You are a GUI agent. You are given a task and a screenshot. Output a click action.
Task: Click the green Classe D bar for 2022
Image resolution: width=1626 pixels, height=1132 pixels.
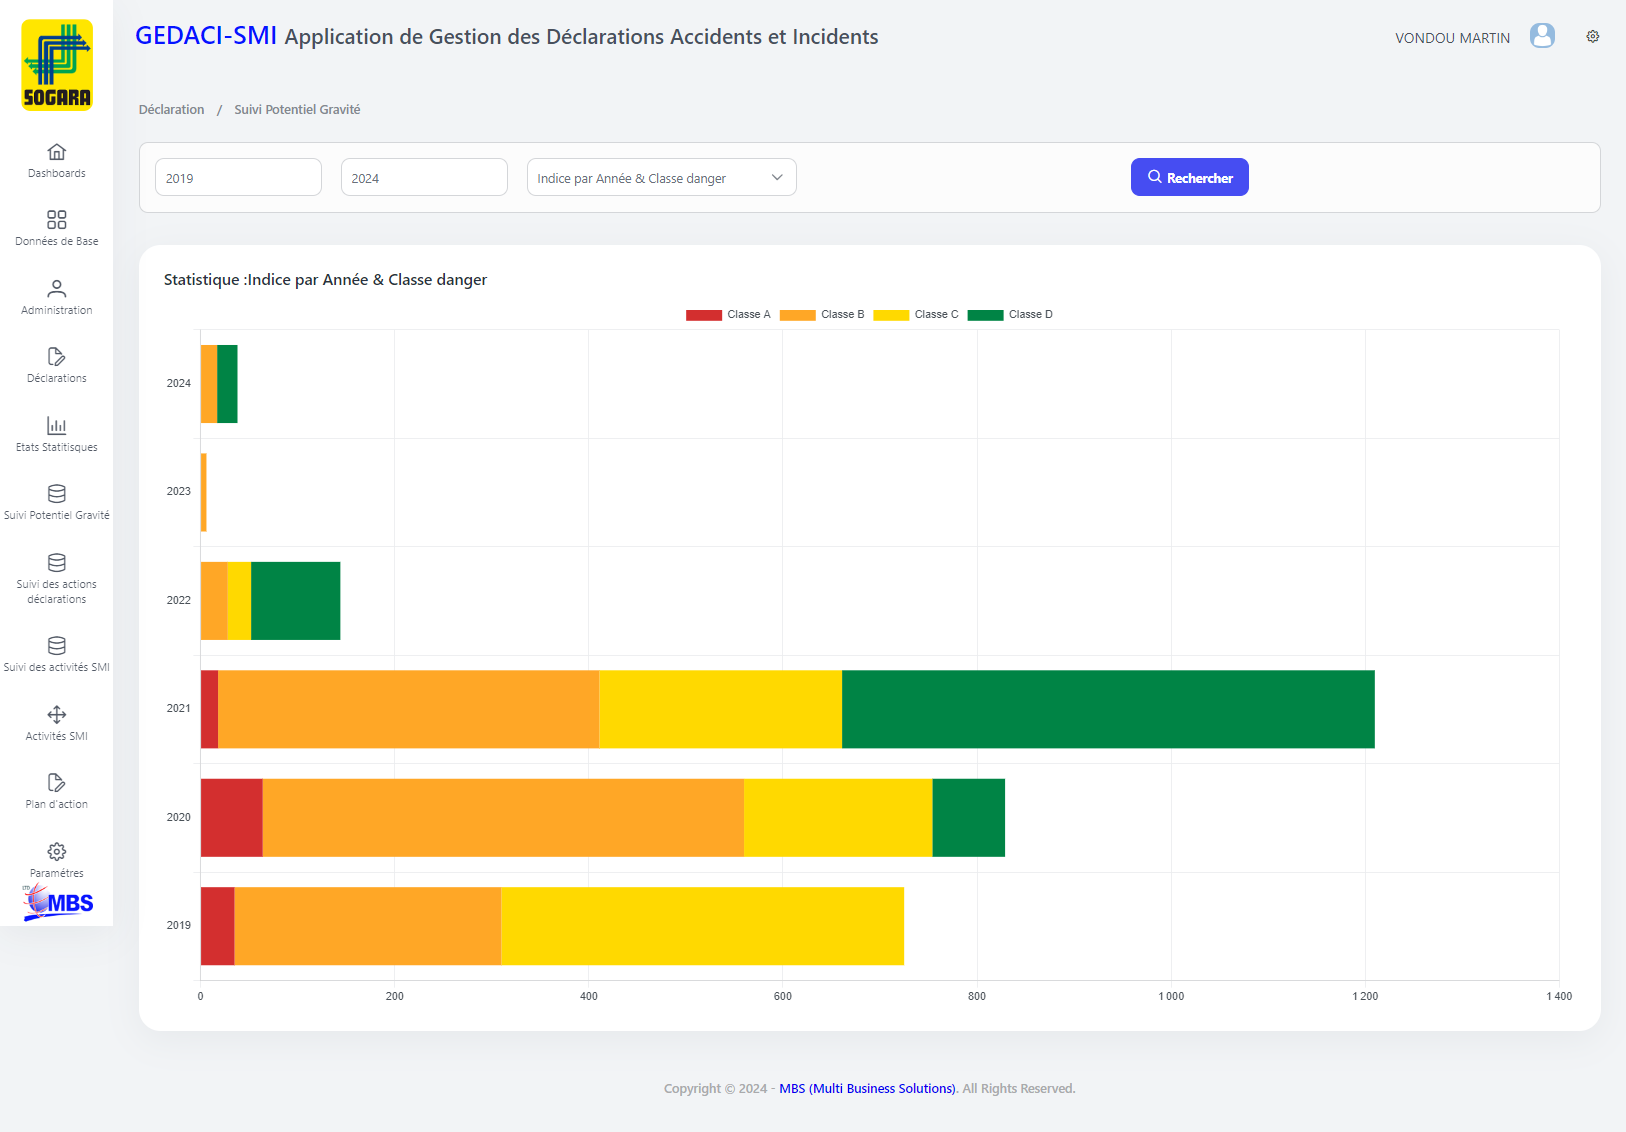(296, 601)
